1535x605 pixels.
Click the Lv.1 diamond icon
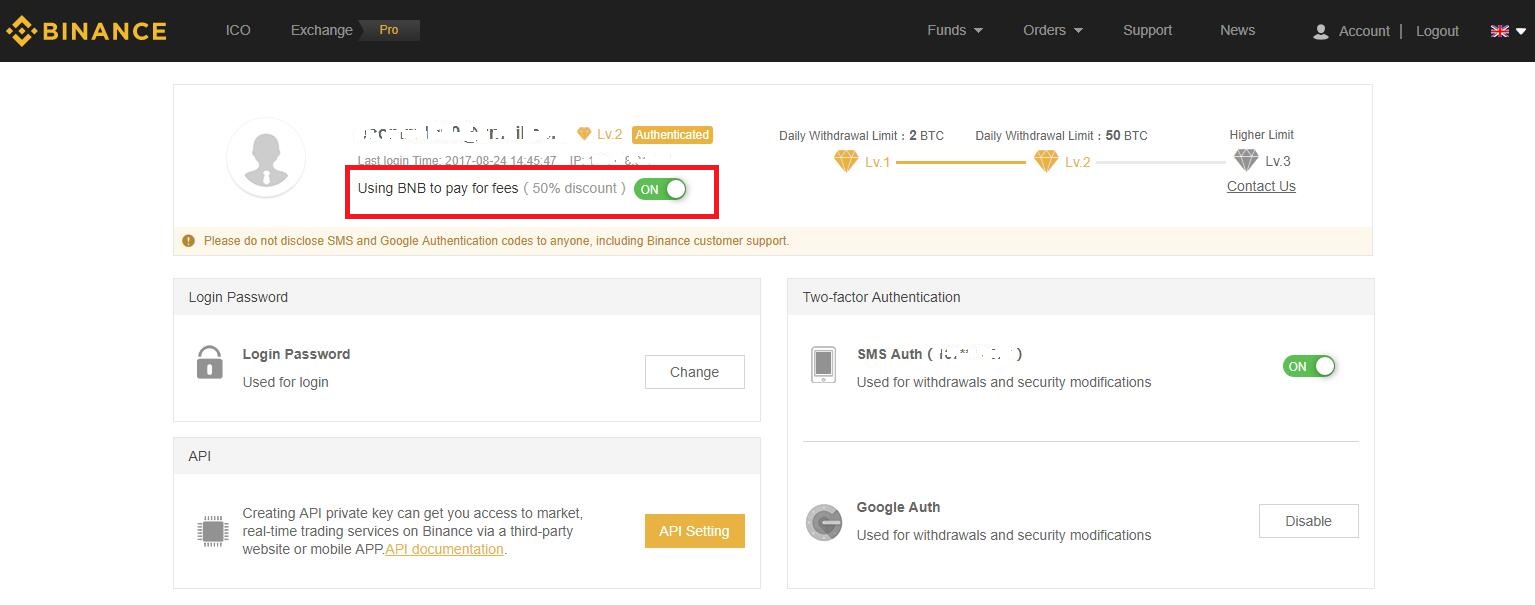click(846, 161)
